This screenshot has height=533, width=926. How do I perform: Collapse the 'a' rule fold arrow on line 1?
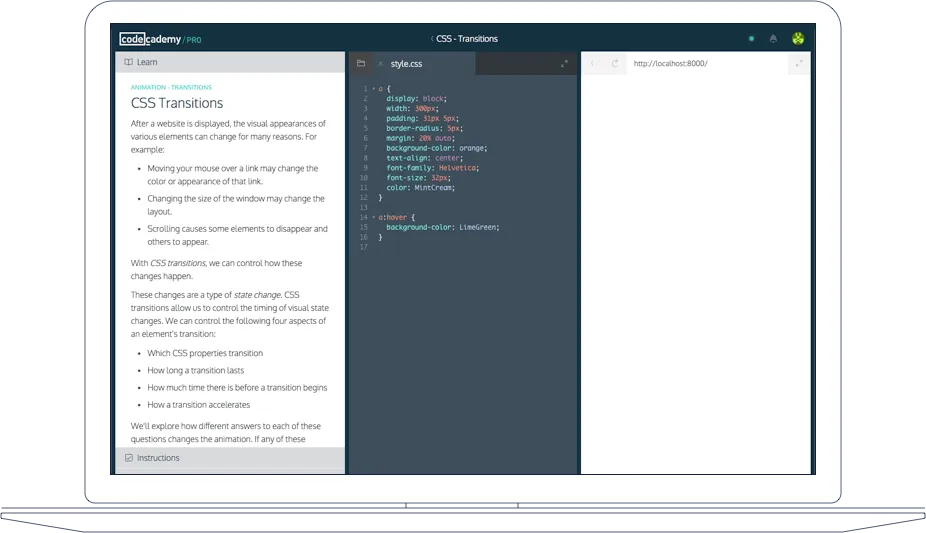point(373,89)
